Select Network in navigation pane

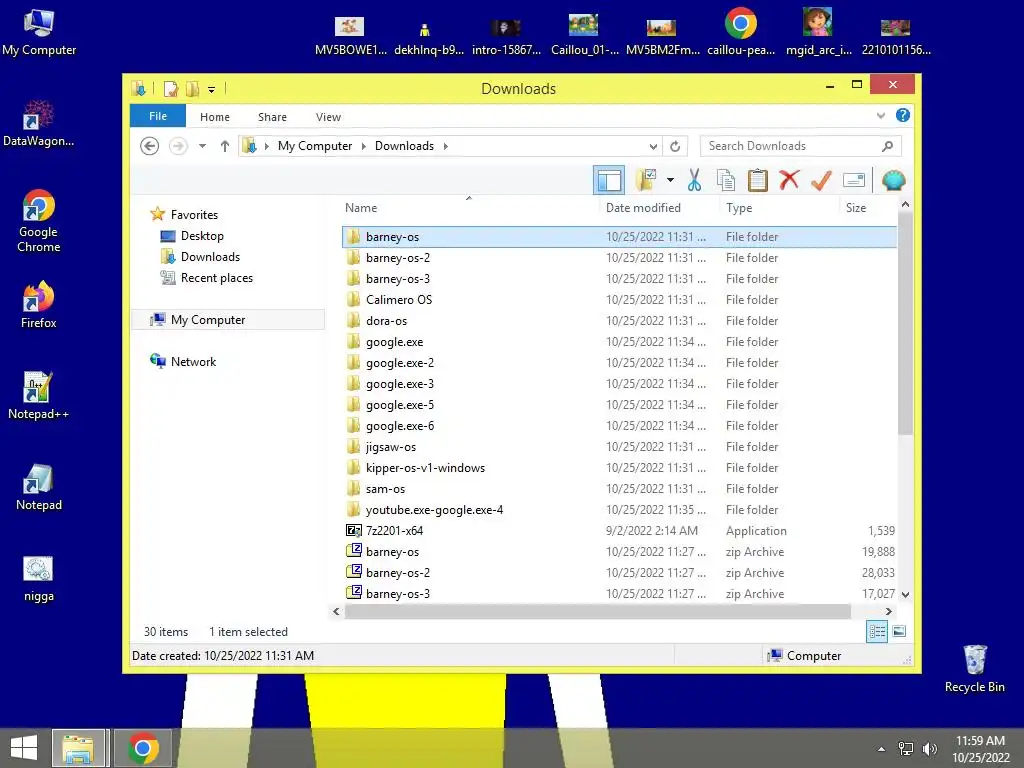click(x=193, y=362)
